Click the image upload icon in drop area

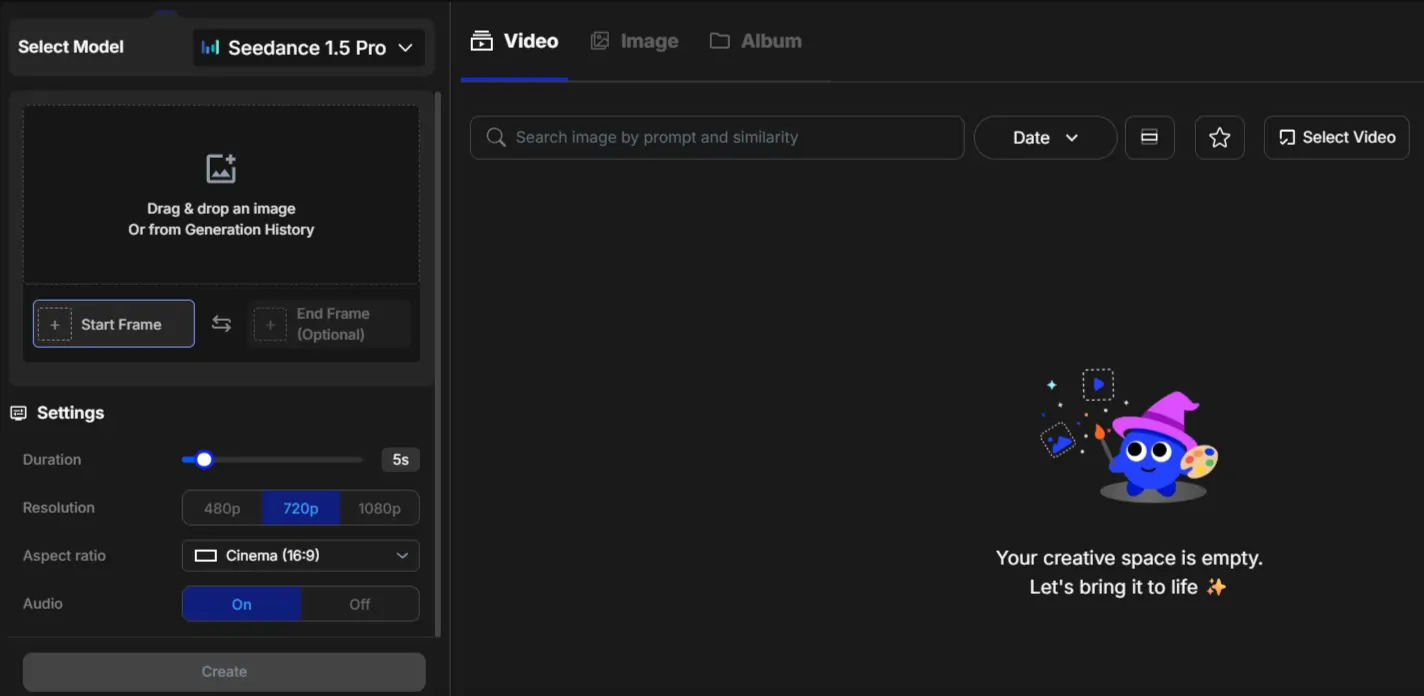221,168
